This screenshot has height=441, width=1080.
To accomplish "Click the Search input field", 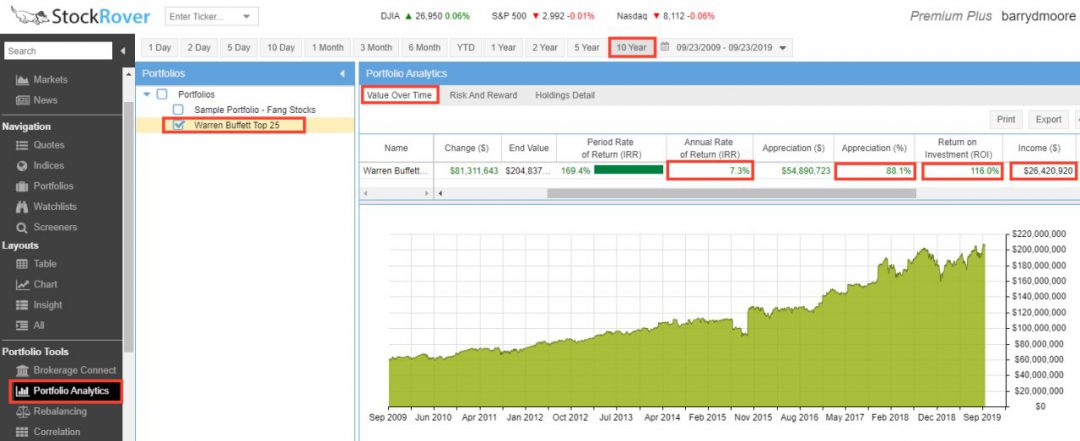I will coord(58,51).
